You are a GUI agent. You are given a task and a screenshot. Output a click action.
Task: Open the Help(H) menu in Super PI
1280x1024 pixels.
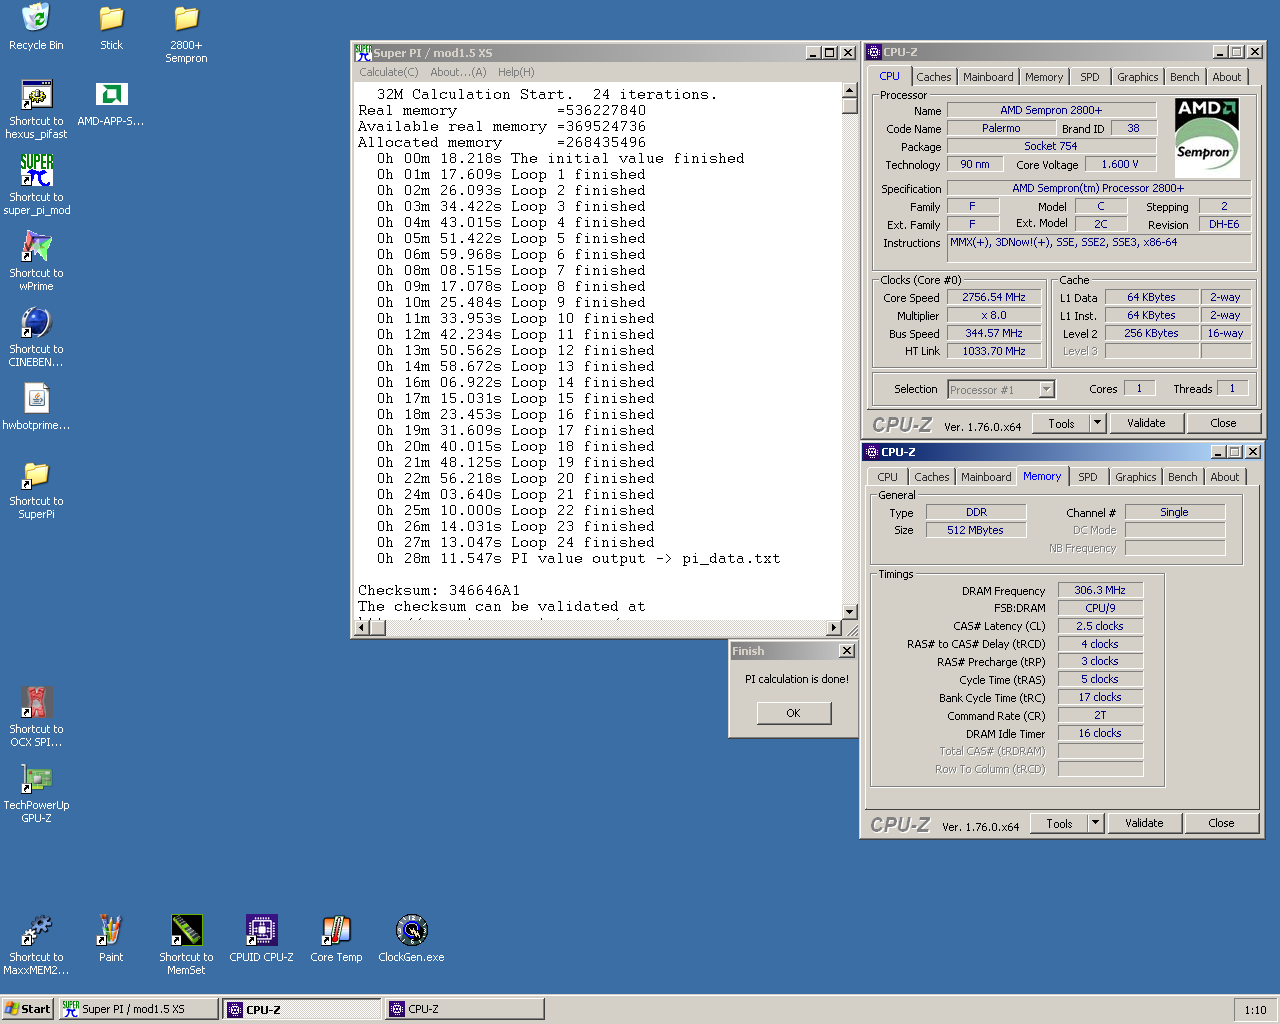pos(516,72)
